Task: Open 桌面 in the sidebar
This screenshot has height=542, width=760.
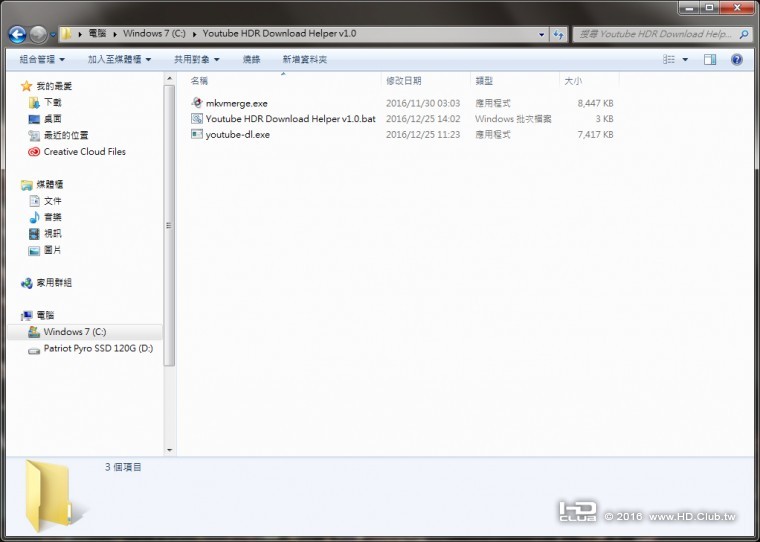Action: click(52, 119)
